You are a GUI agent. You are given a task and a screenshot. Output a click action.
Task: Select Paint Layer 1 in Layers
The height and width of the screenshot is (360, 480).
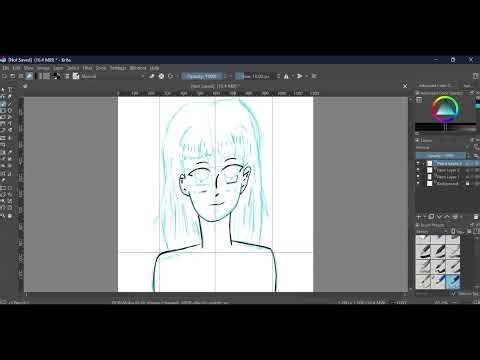(448, 177)
